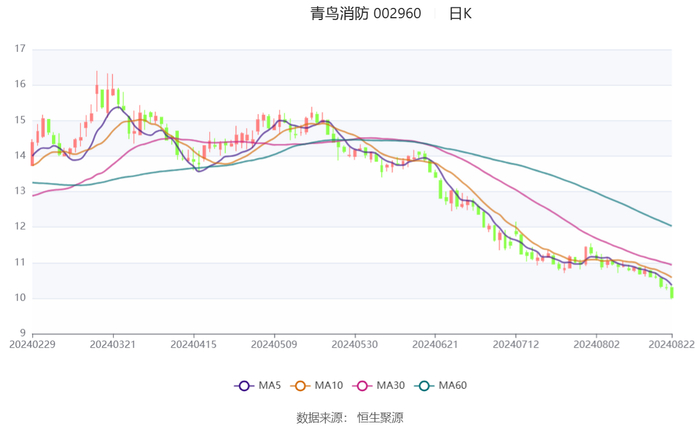Click the 20240621 date axis label

pos(435,344)
